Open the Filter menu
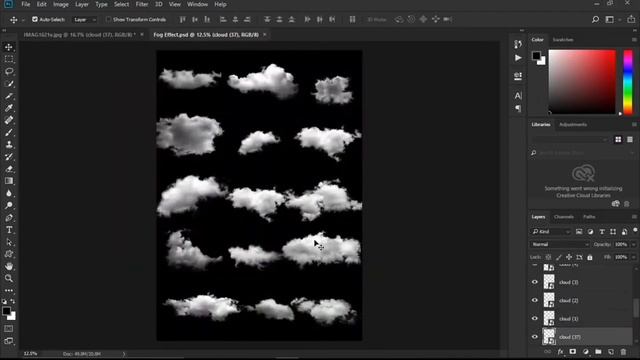Viewport: 640px width, 360px height. coord(142,4)
